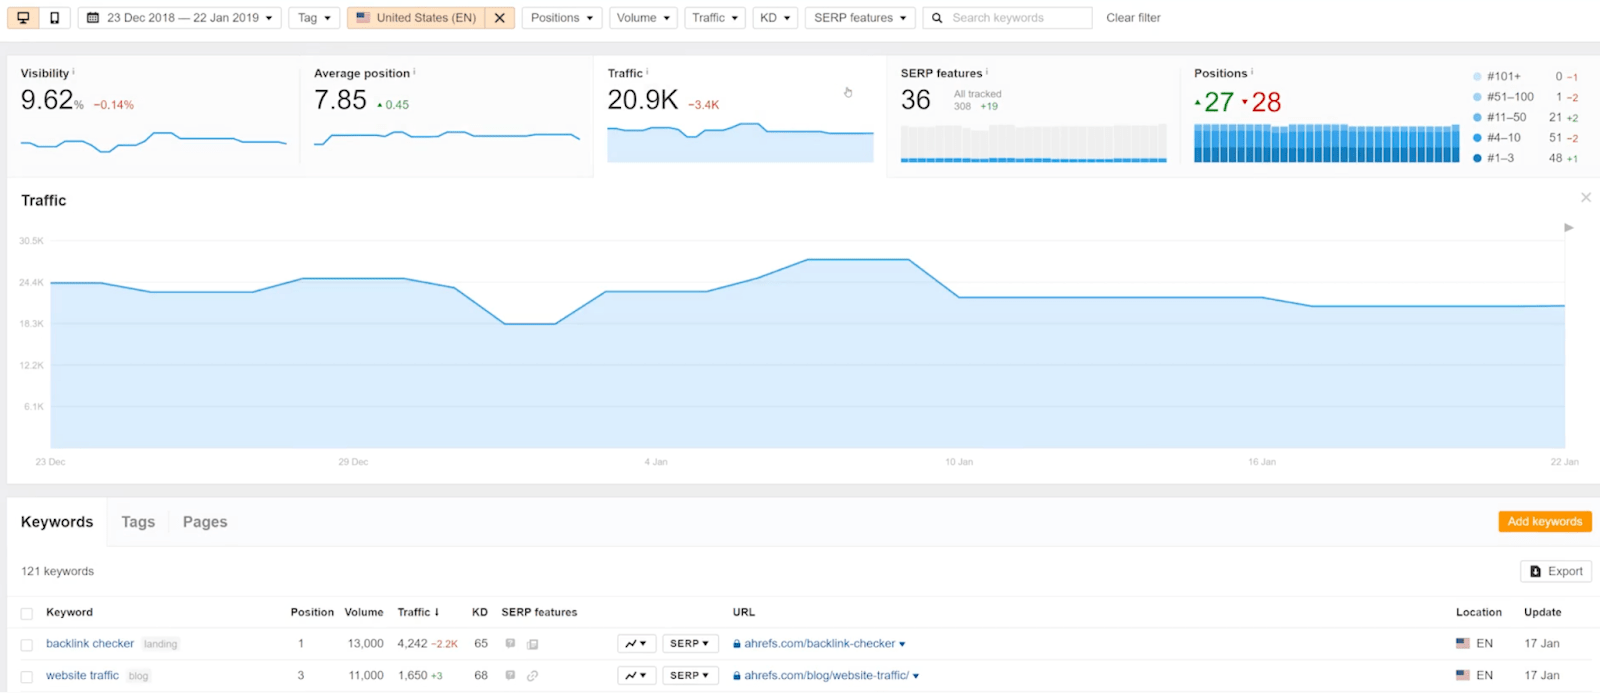Switch to the Tags tab

(138, 522)
